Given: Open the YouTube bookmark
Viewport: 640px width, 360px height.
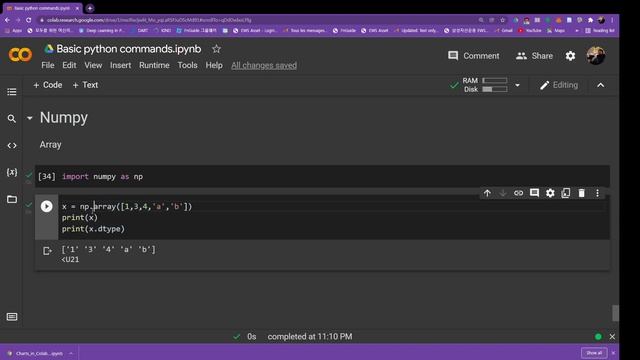Looking at the screenshot, I should point(530,31).
